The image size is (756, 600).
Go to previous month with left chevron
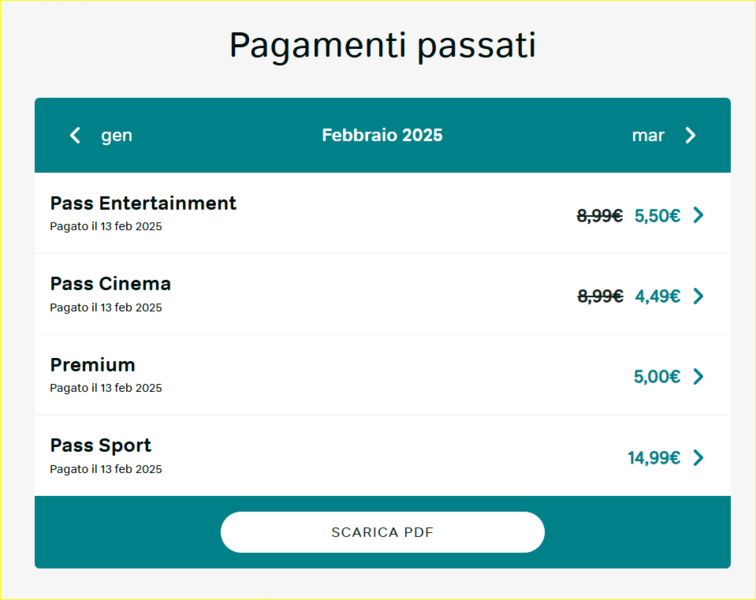75,135
